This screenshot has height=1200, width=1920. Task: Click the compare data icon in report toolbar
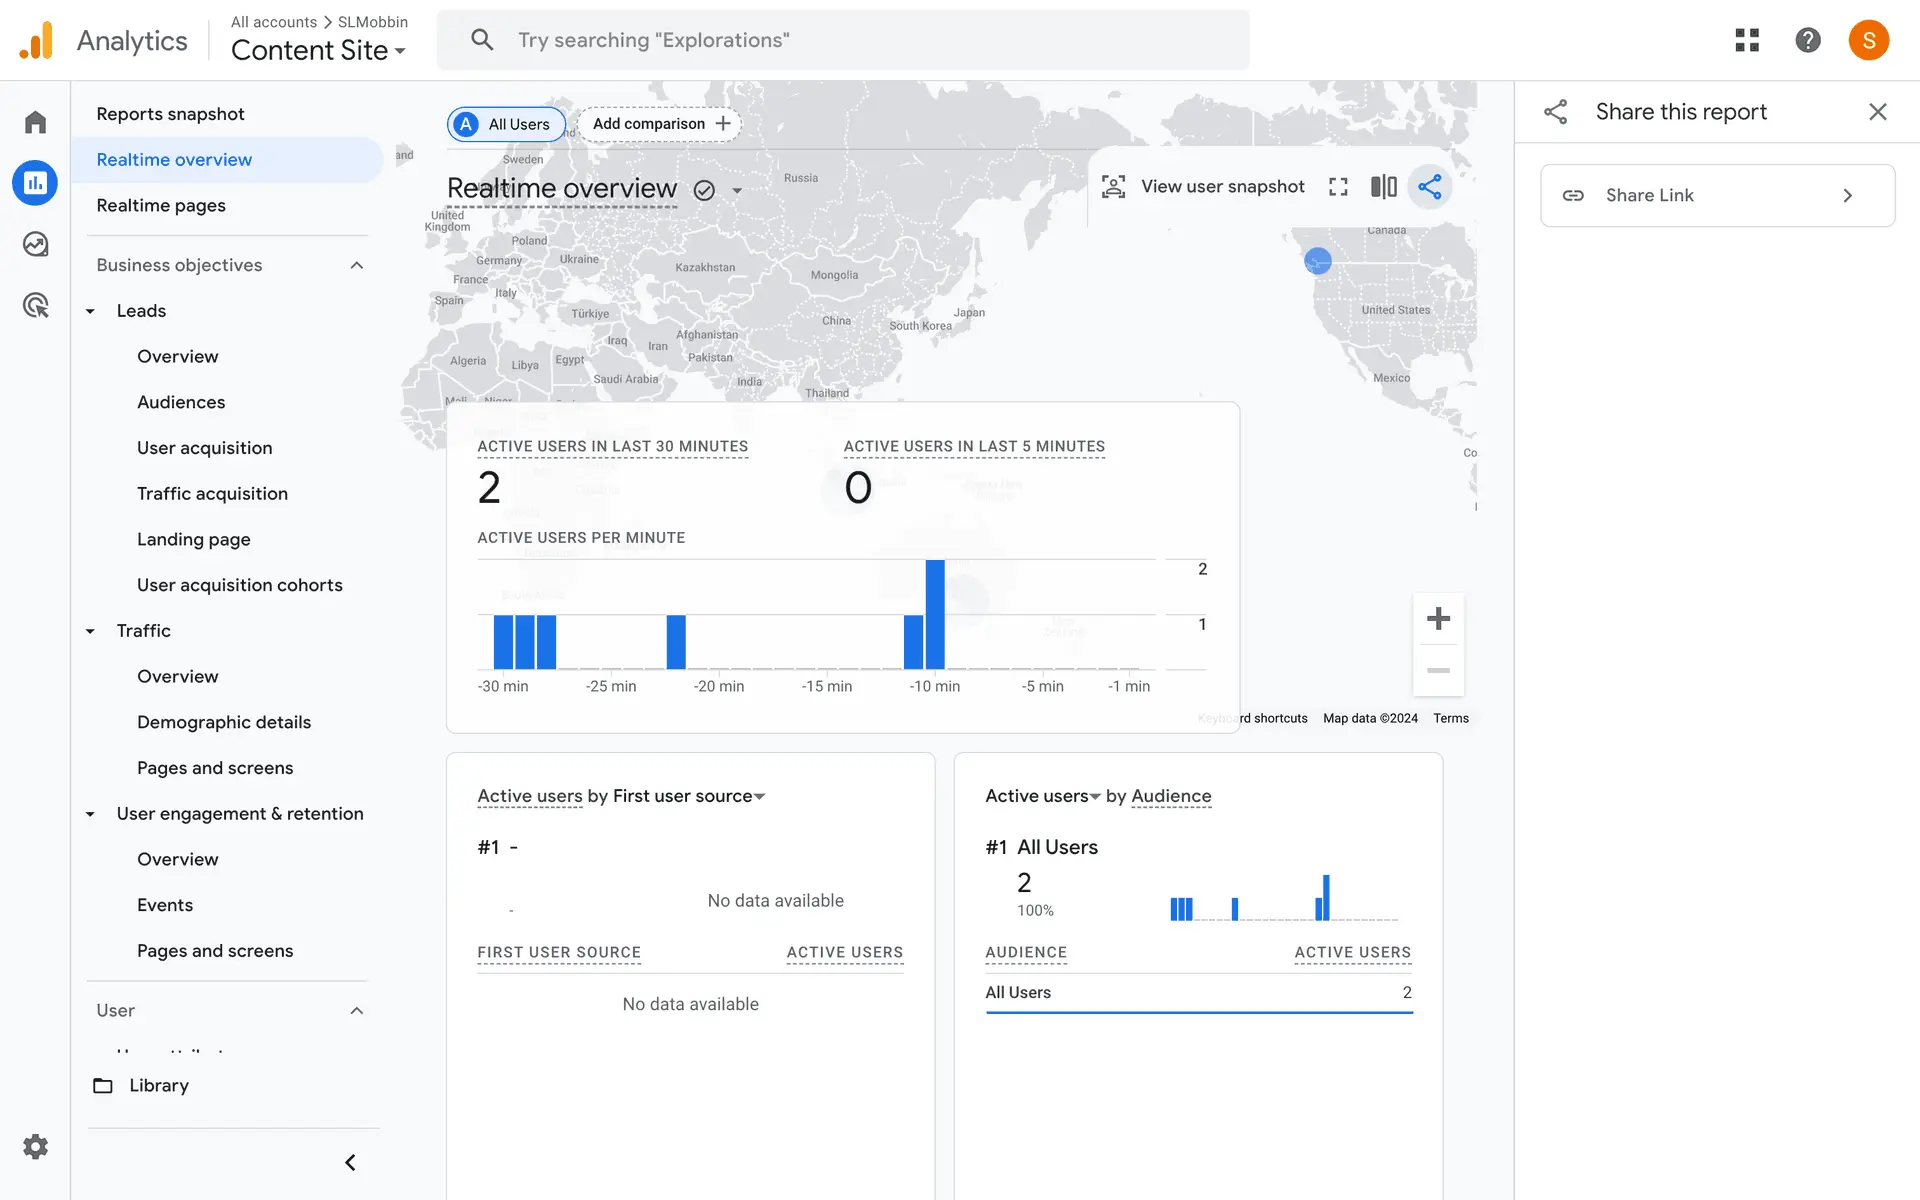point(1383,187)
